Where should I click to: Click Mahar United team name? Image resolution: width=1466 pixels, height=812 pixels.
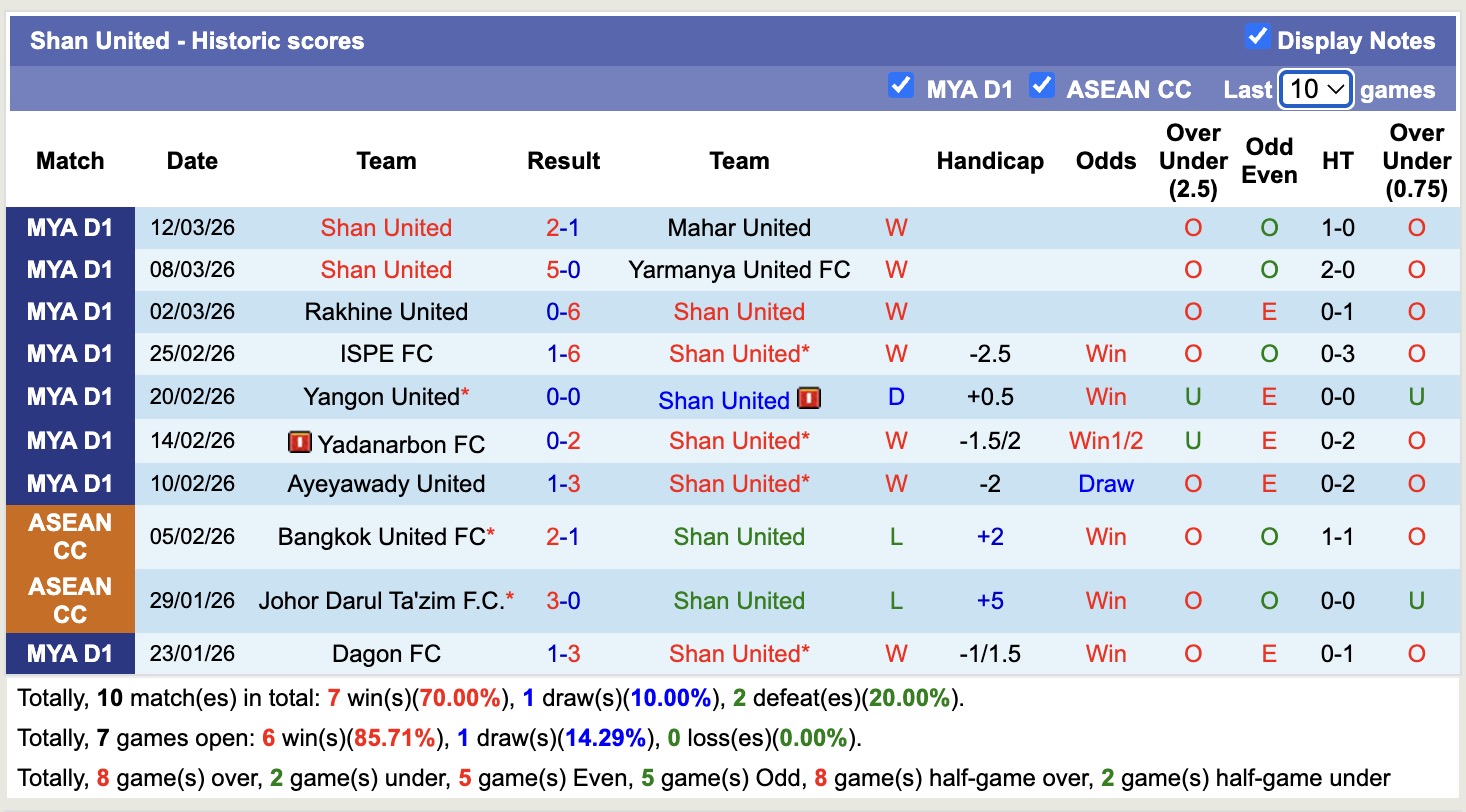(739, 227)
